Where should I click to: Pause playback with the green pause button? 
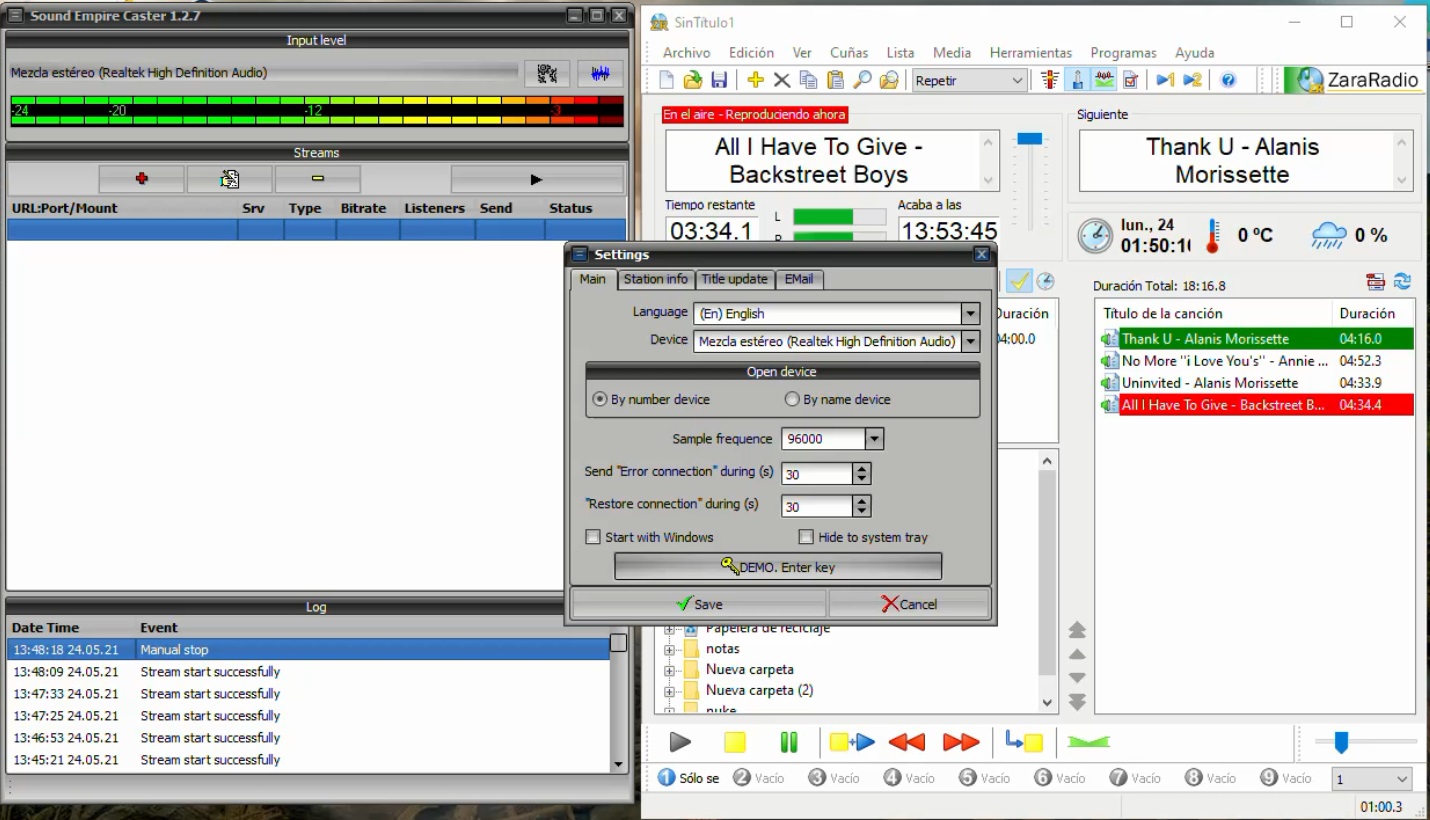point(789,742)
